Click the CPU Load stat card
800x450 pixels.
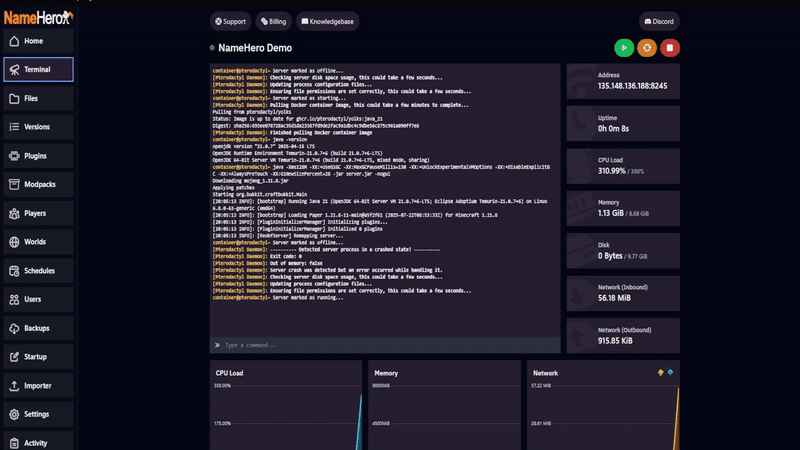(x=623, y=166)
